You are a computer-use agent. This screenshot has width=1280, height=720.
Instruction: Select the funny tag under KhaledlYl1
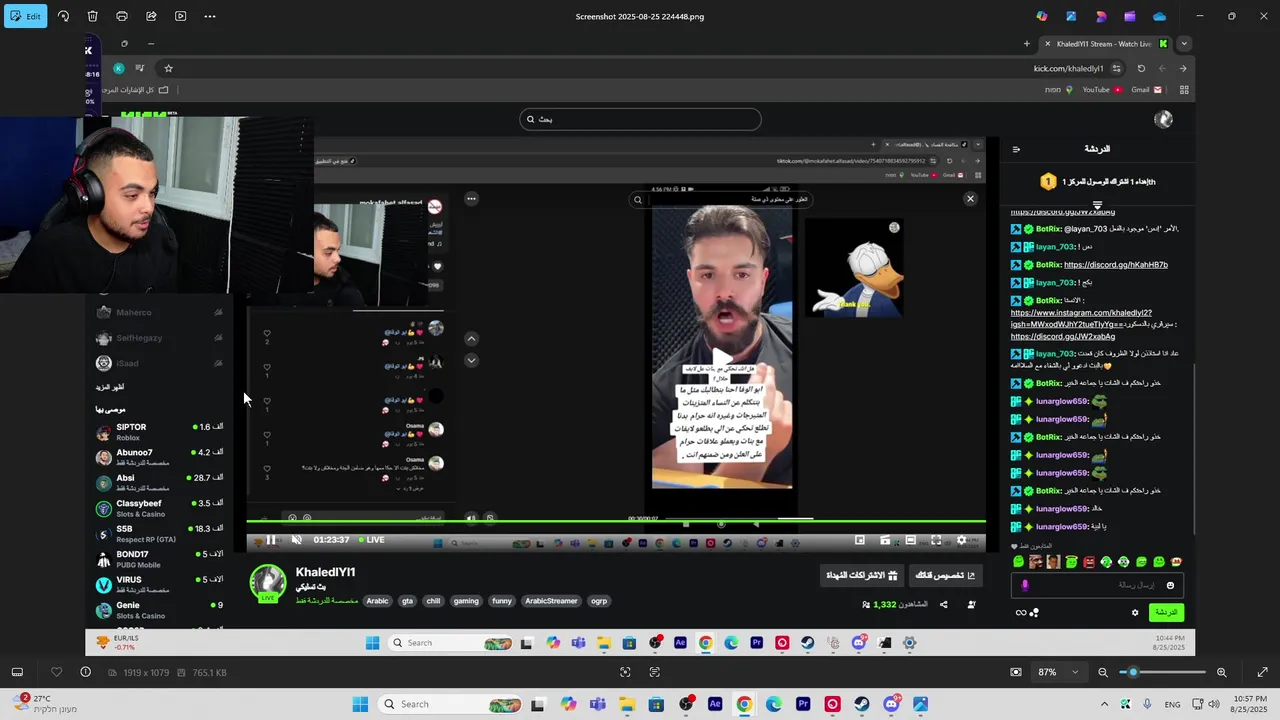[502, 601]
